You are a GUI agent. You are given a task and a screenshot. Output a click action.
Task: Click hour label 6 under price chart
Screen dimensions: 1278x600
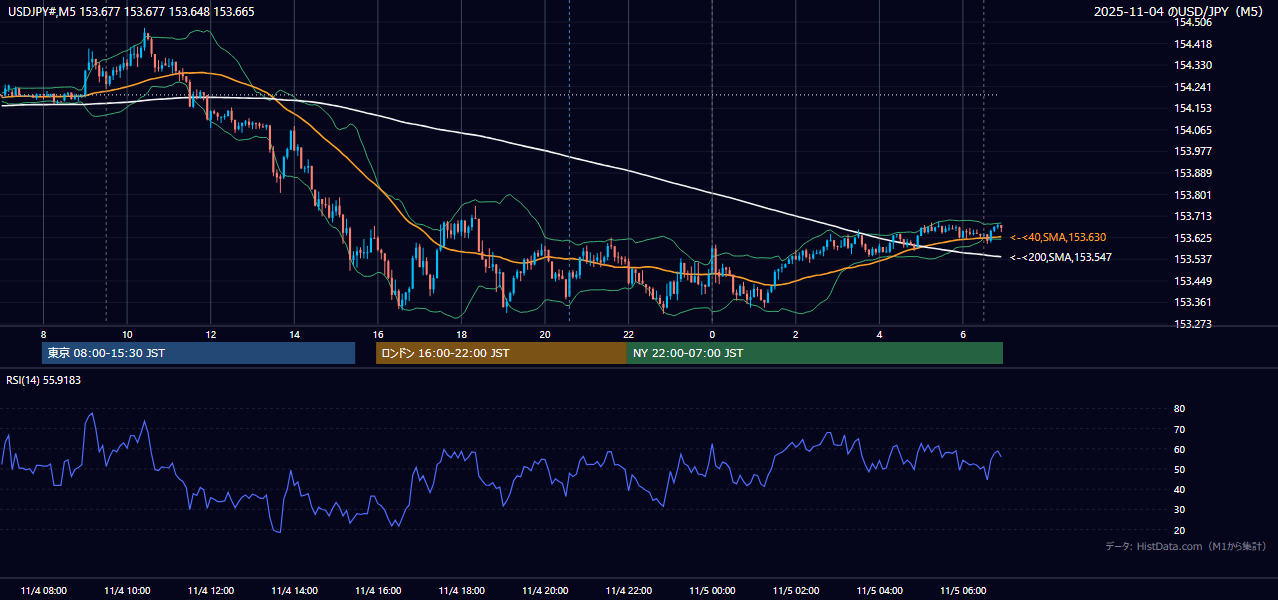pos(962,334)
